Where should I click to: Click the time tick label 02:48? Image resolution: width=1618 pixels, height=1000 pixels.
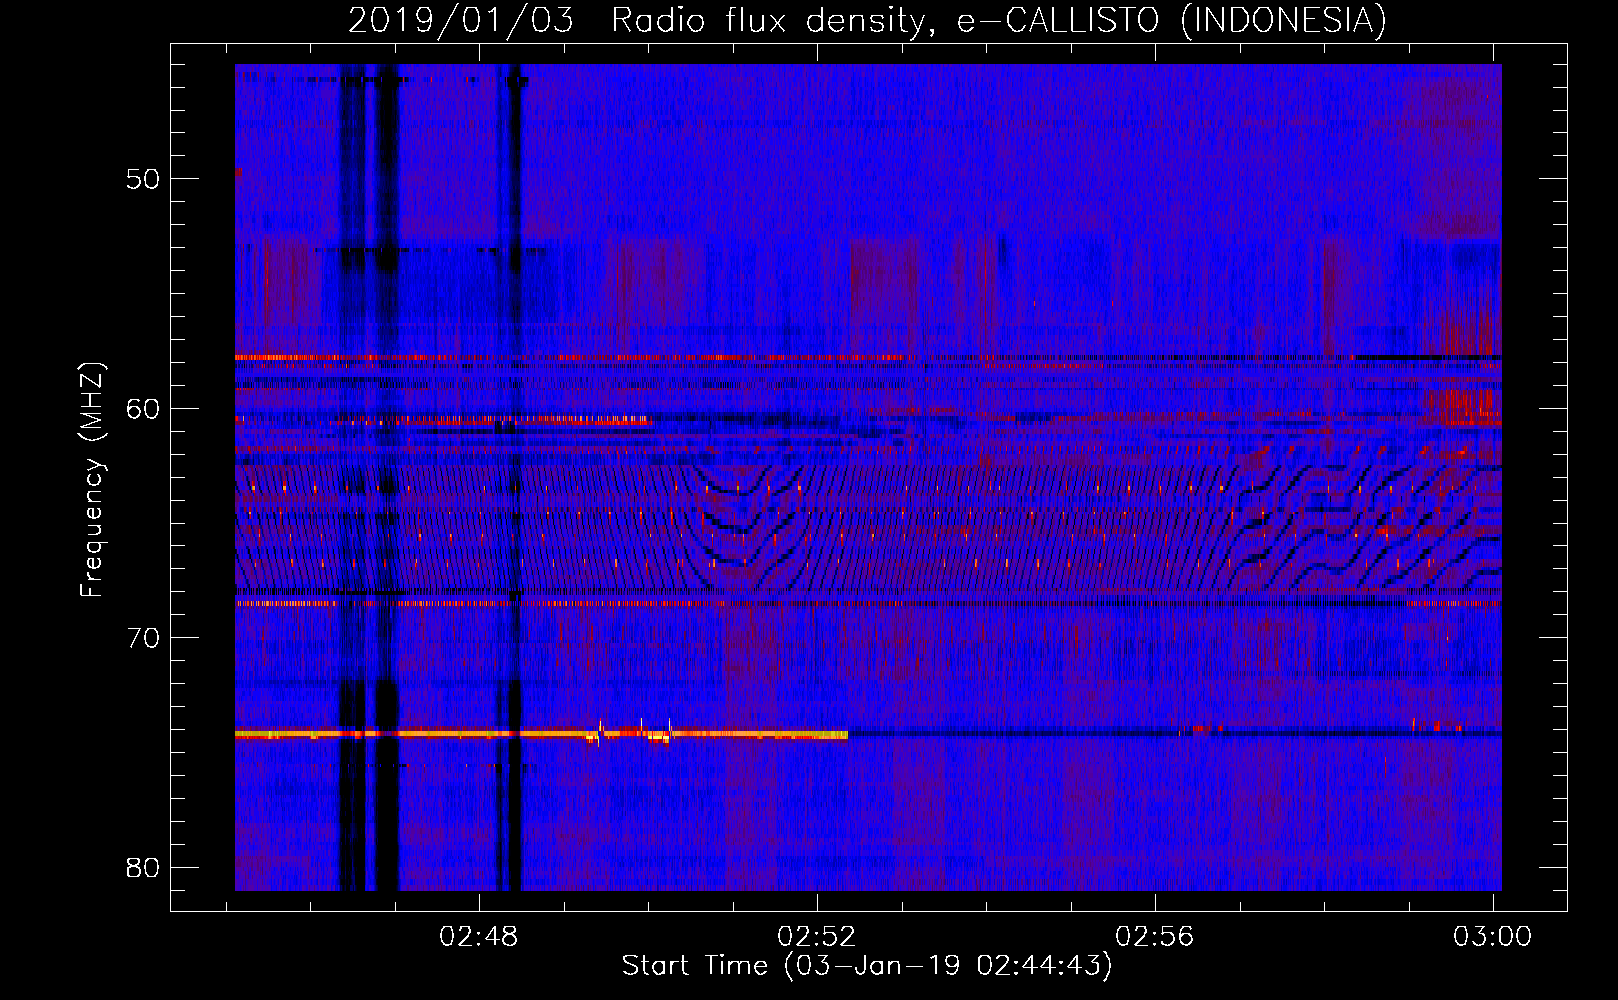click(479, 937)
